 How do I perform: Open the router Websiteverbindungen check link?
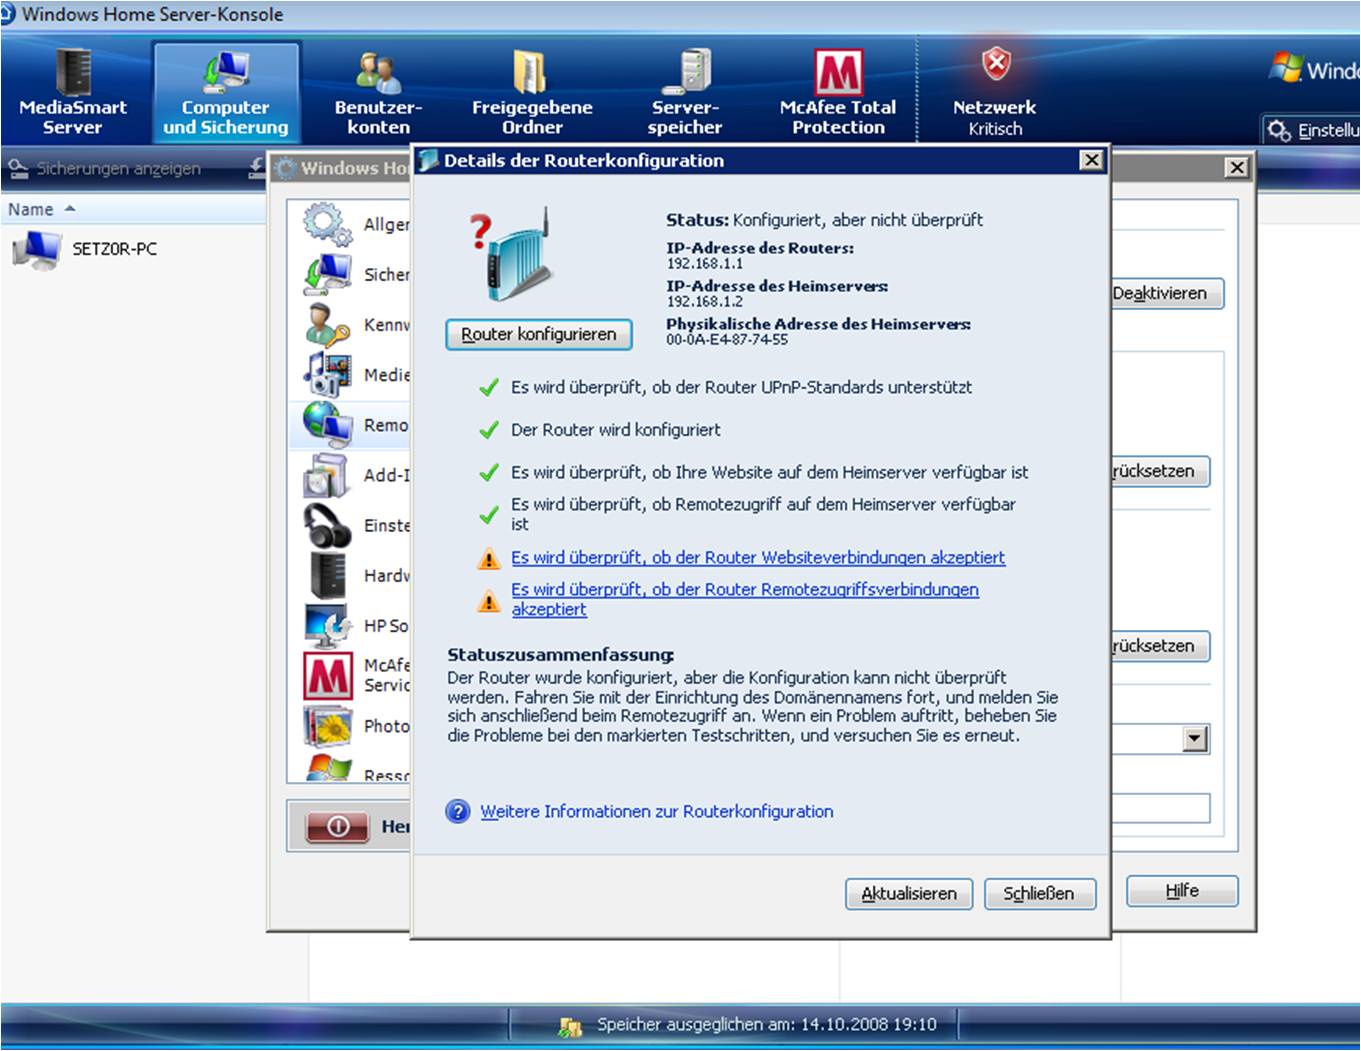[x=758, y=557]
